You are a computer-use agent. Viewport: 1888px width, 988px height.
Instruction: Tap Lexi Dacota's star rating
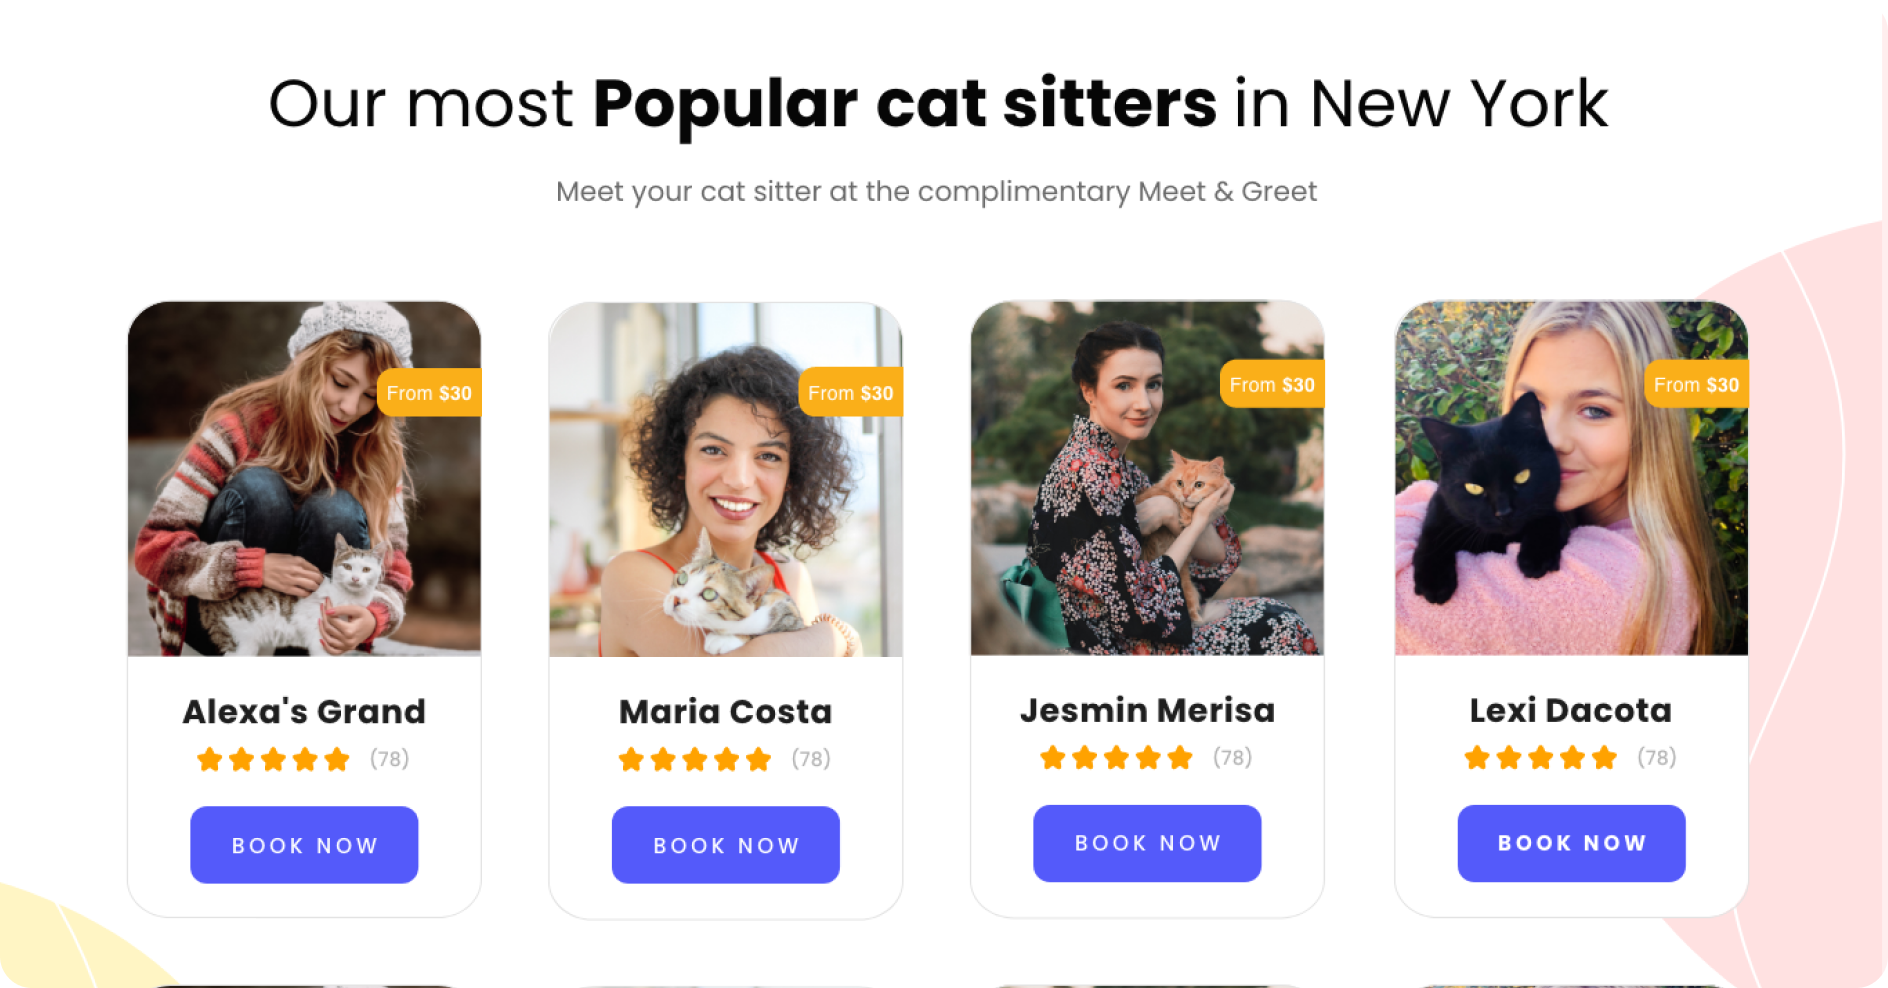1540,757
